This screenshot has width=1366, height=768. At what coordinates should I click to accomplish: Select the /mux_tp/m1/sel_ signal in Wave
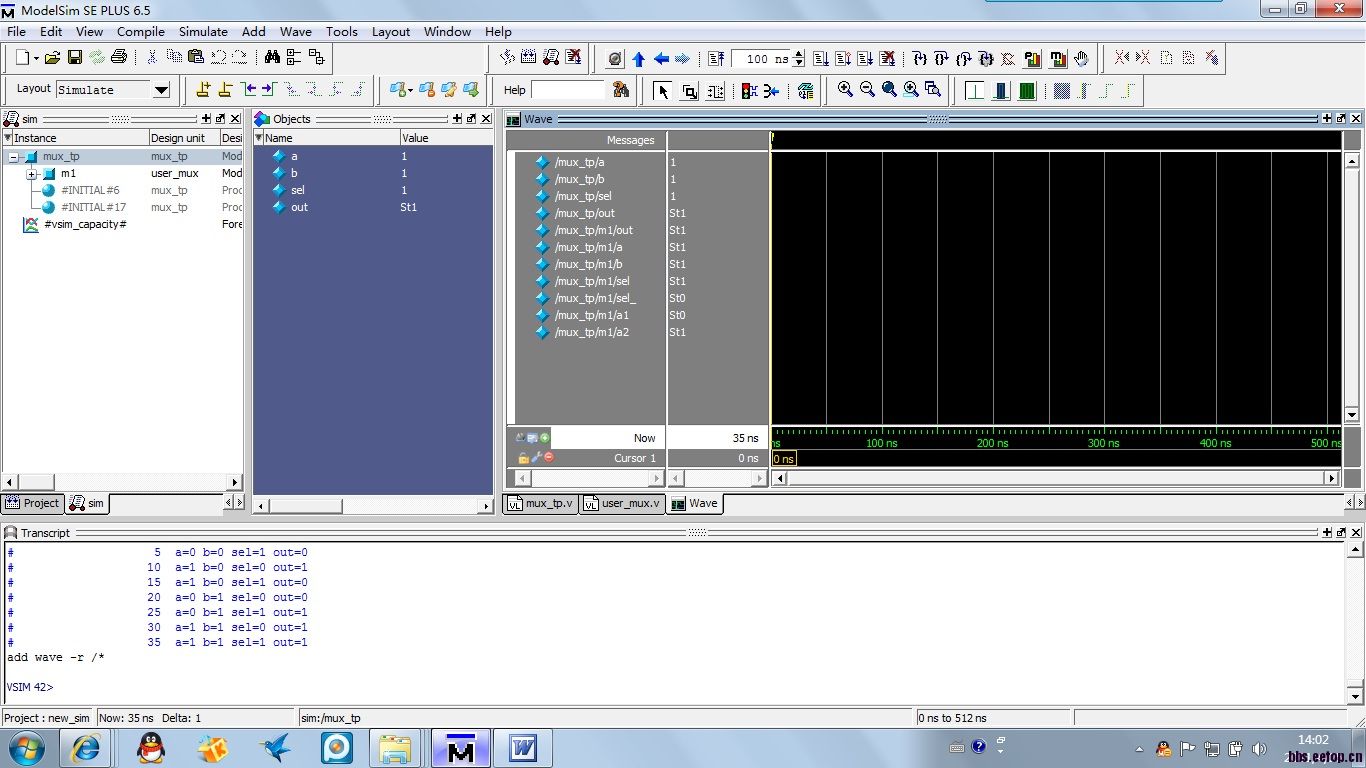pyautogui.click(x=595, y=298)
